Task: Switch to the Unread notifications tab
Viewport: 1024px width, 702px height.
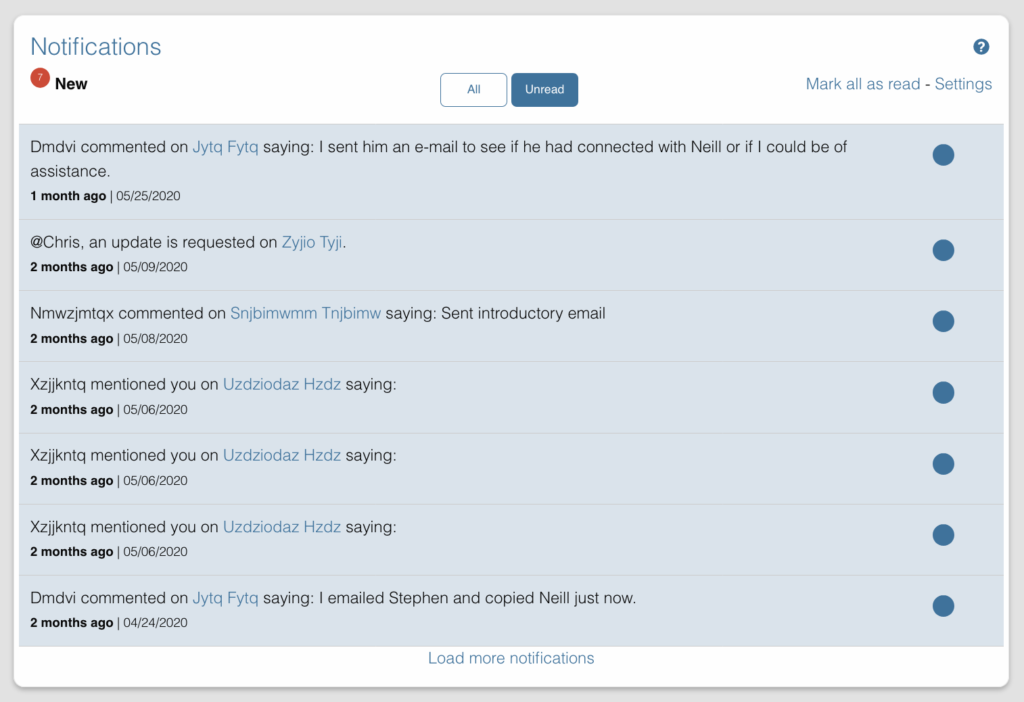Action: [x=544, y=89]
